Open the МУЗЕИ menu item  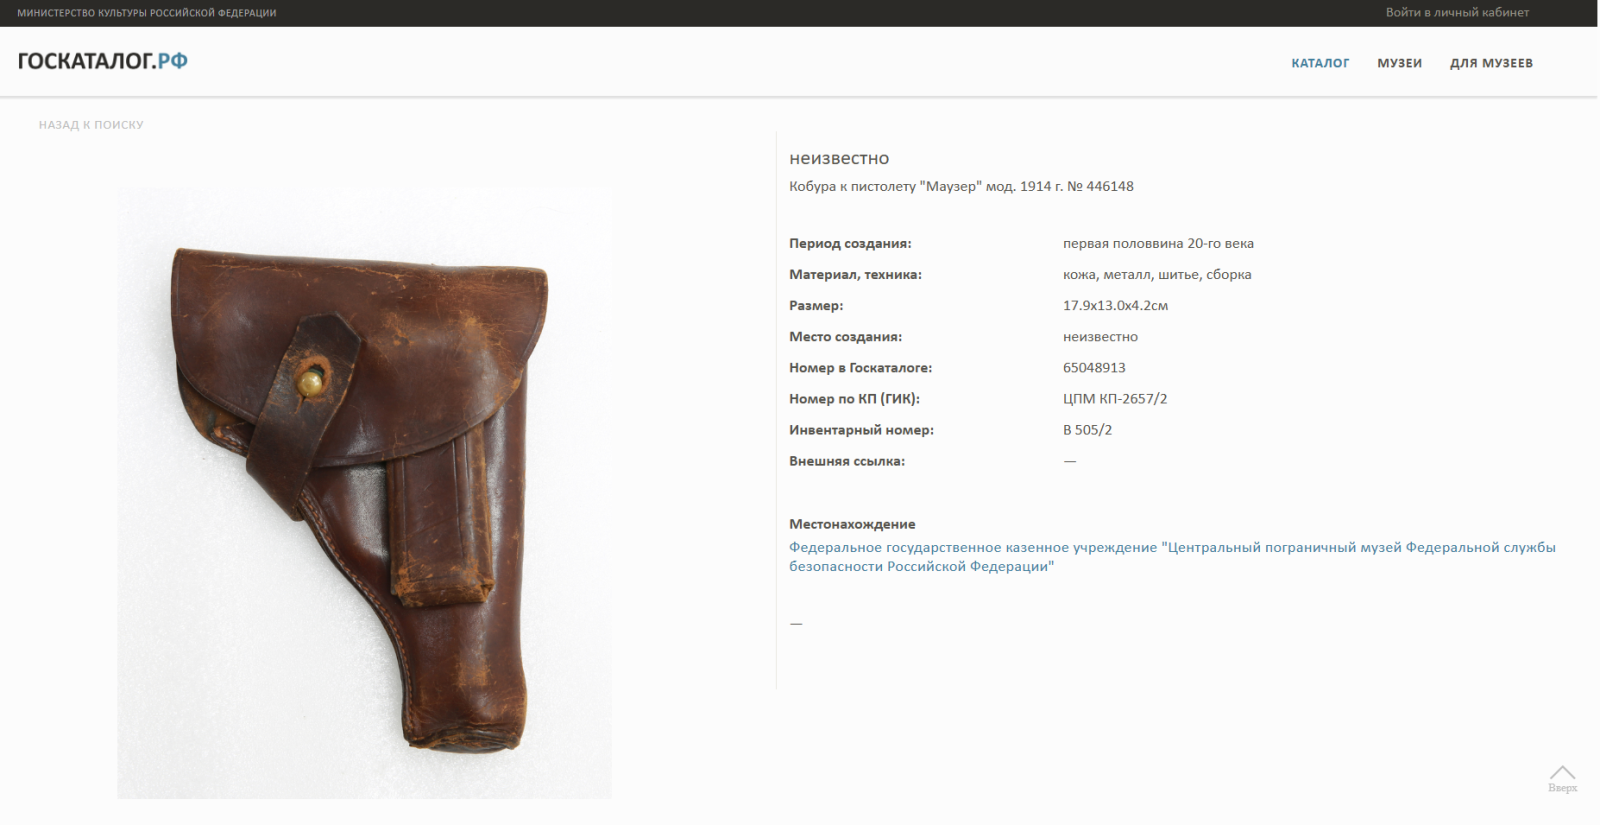1399,63
